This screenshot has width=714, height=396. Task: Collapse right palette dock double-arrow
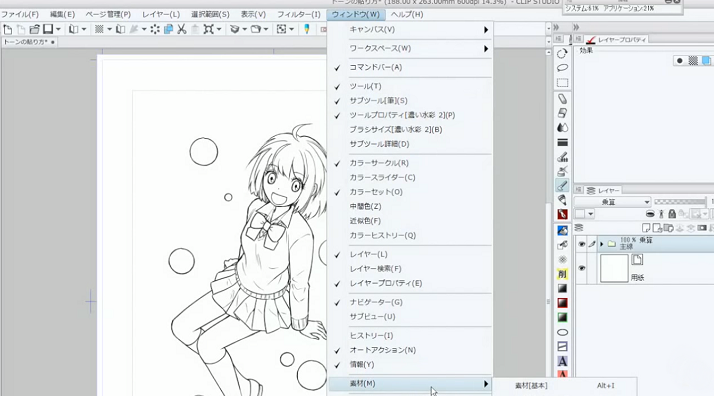point(576,27)
